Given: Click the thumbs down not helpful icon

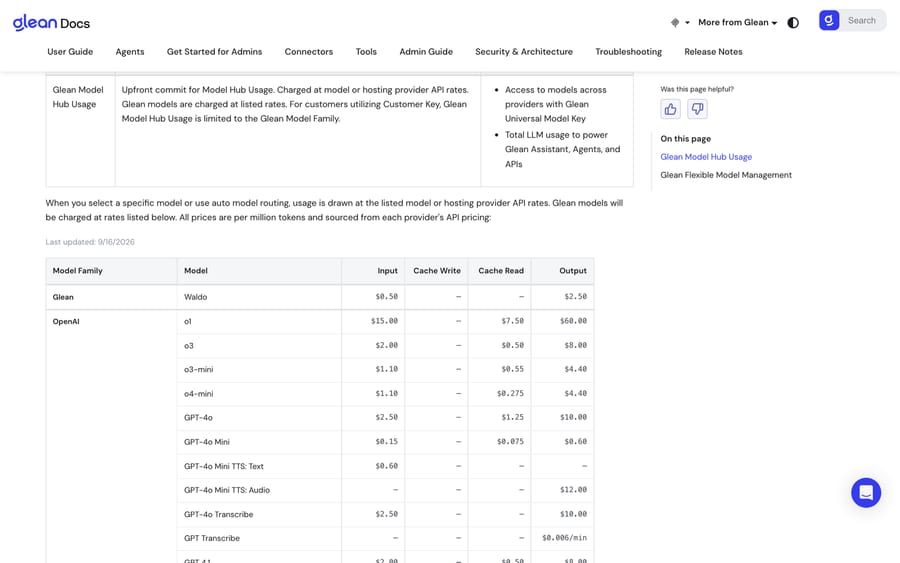Looking at the screenshot, I should pyautogui.click(x=697, y=109).
